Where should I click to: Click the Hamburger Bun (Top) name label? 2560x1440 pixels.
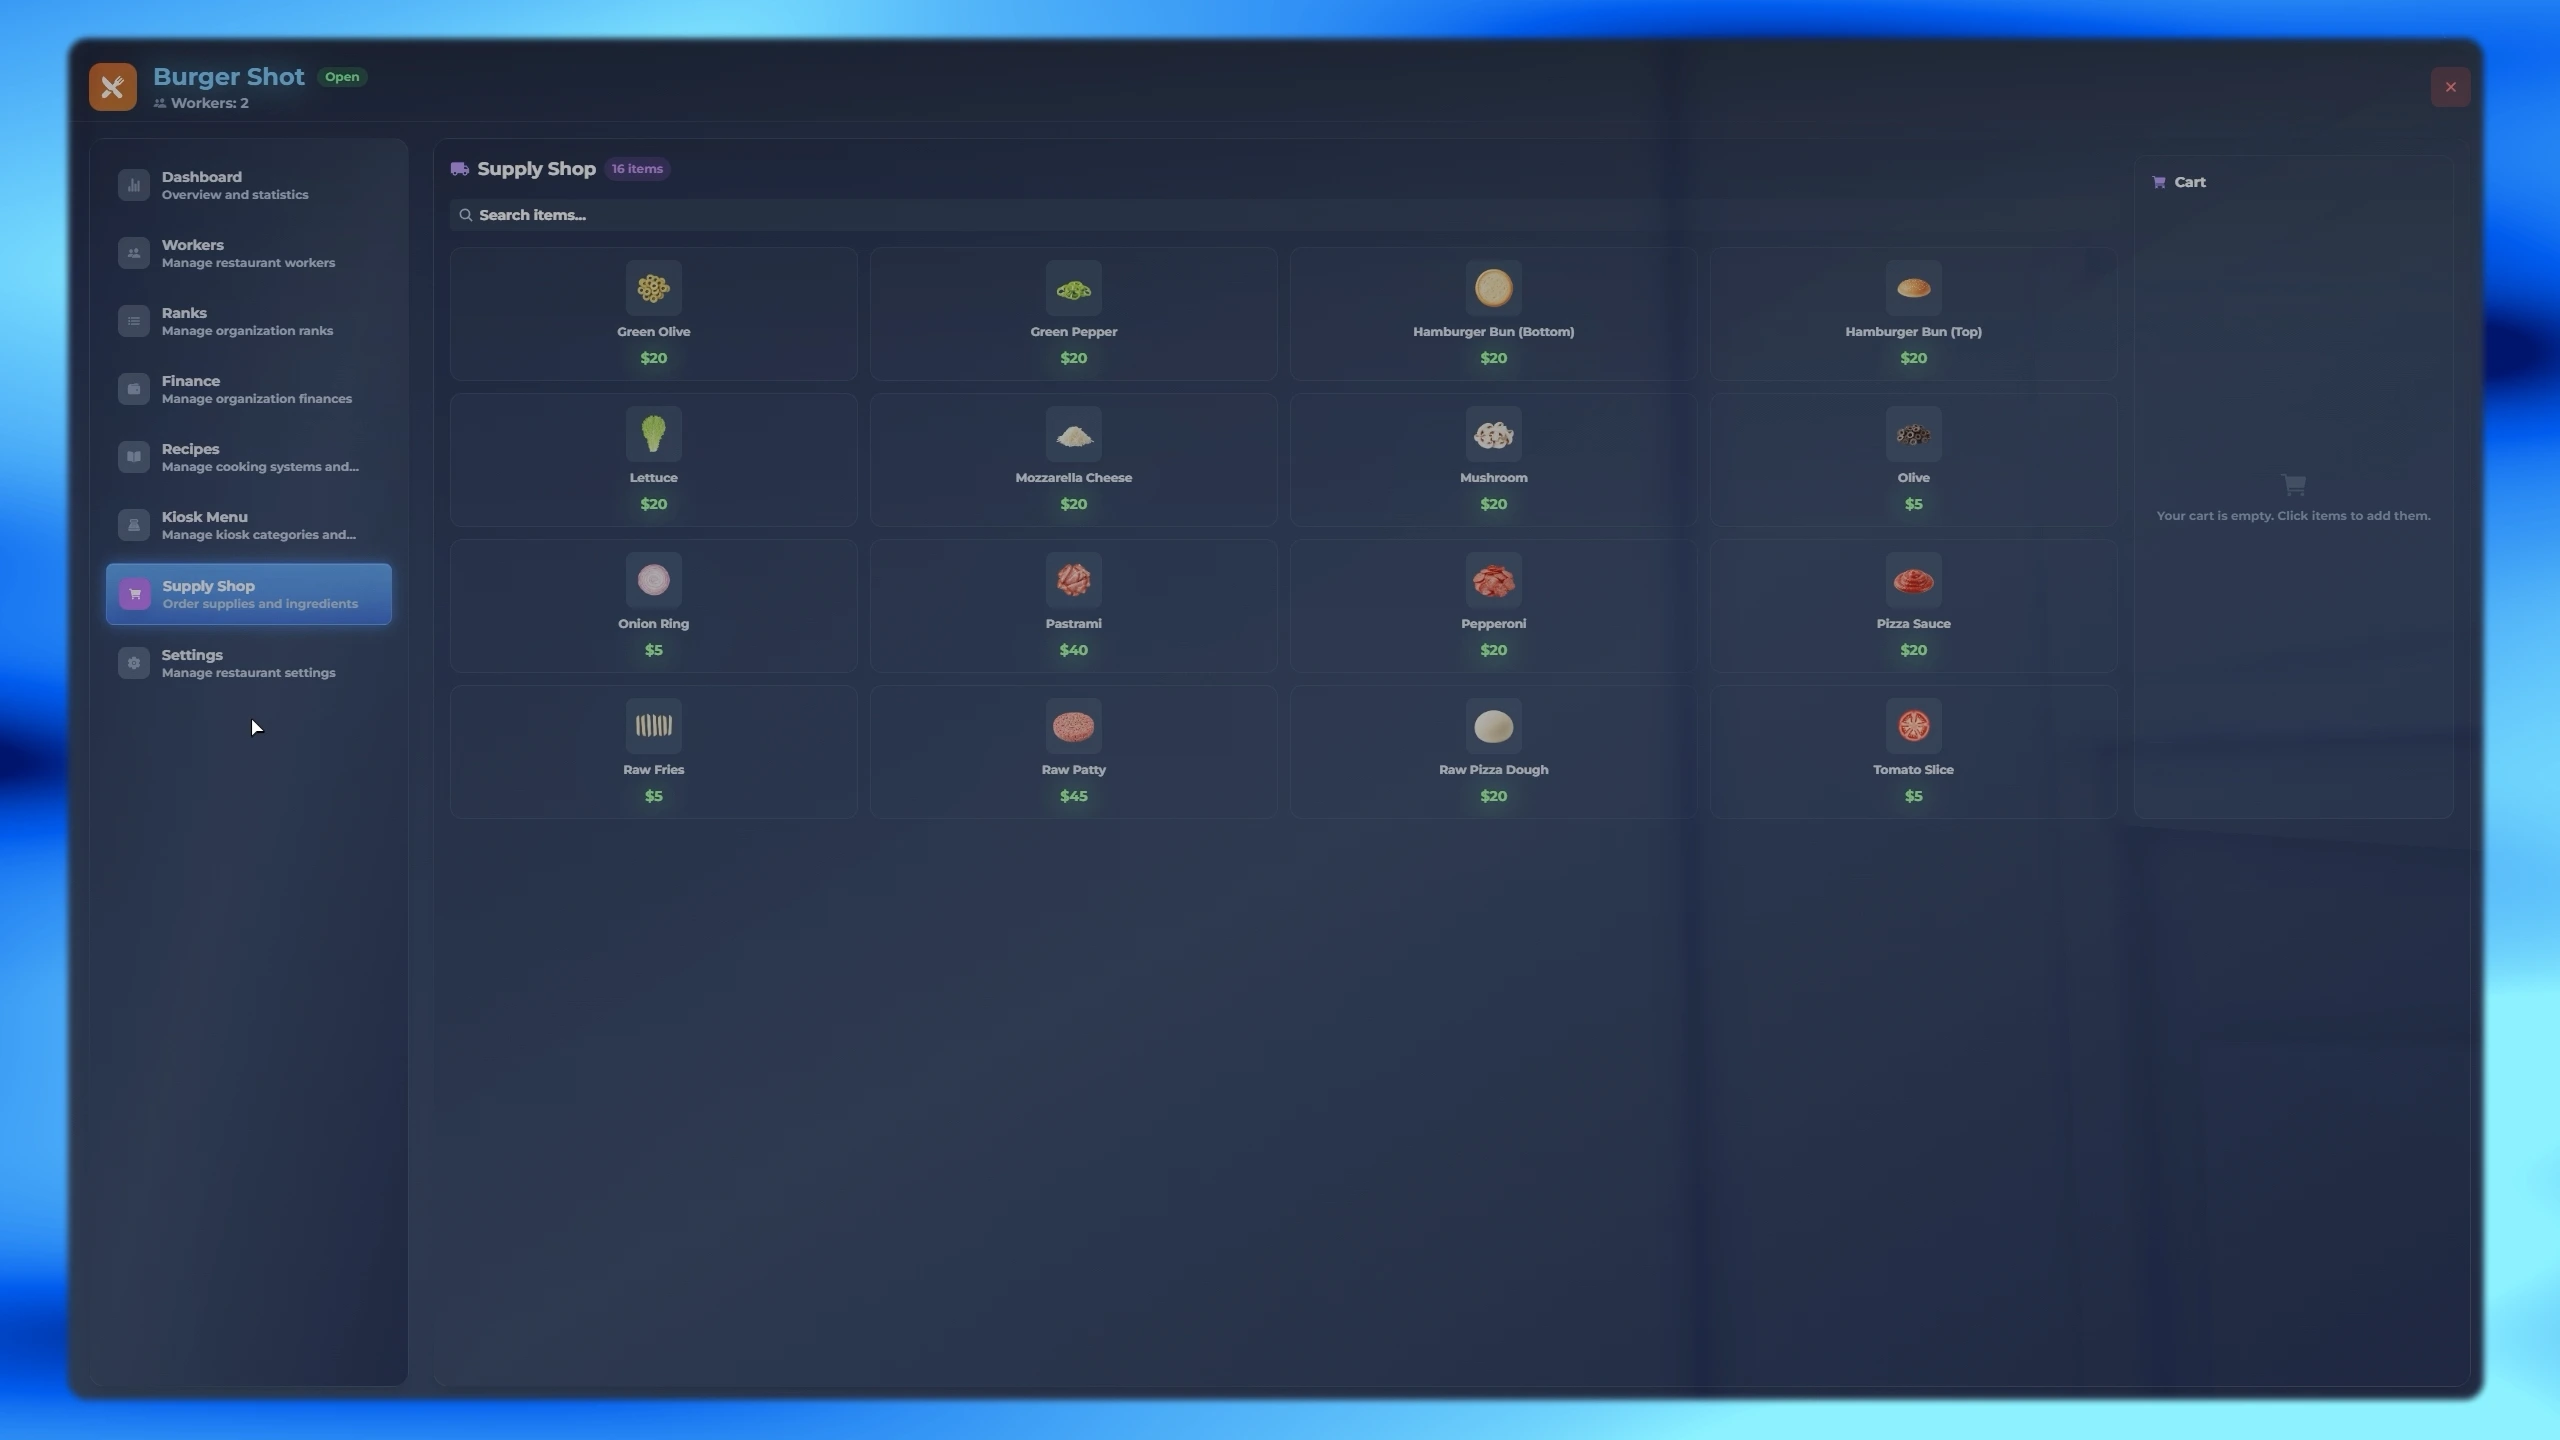tap(1913, 332)
